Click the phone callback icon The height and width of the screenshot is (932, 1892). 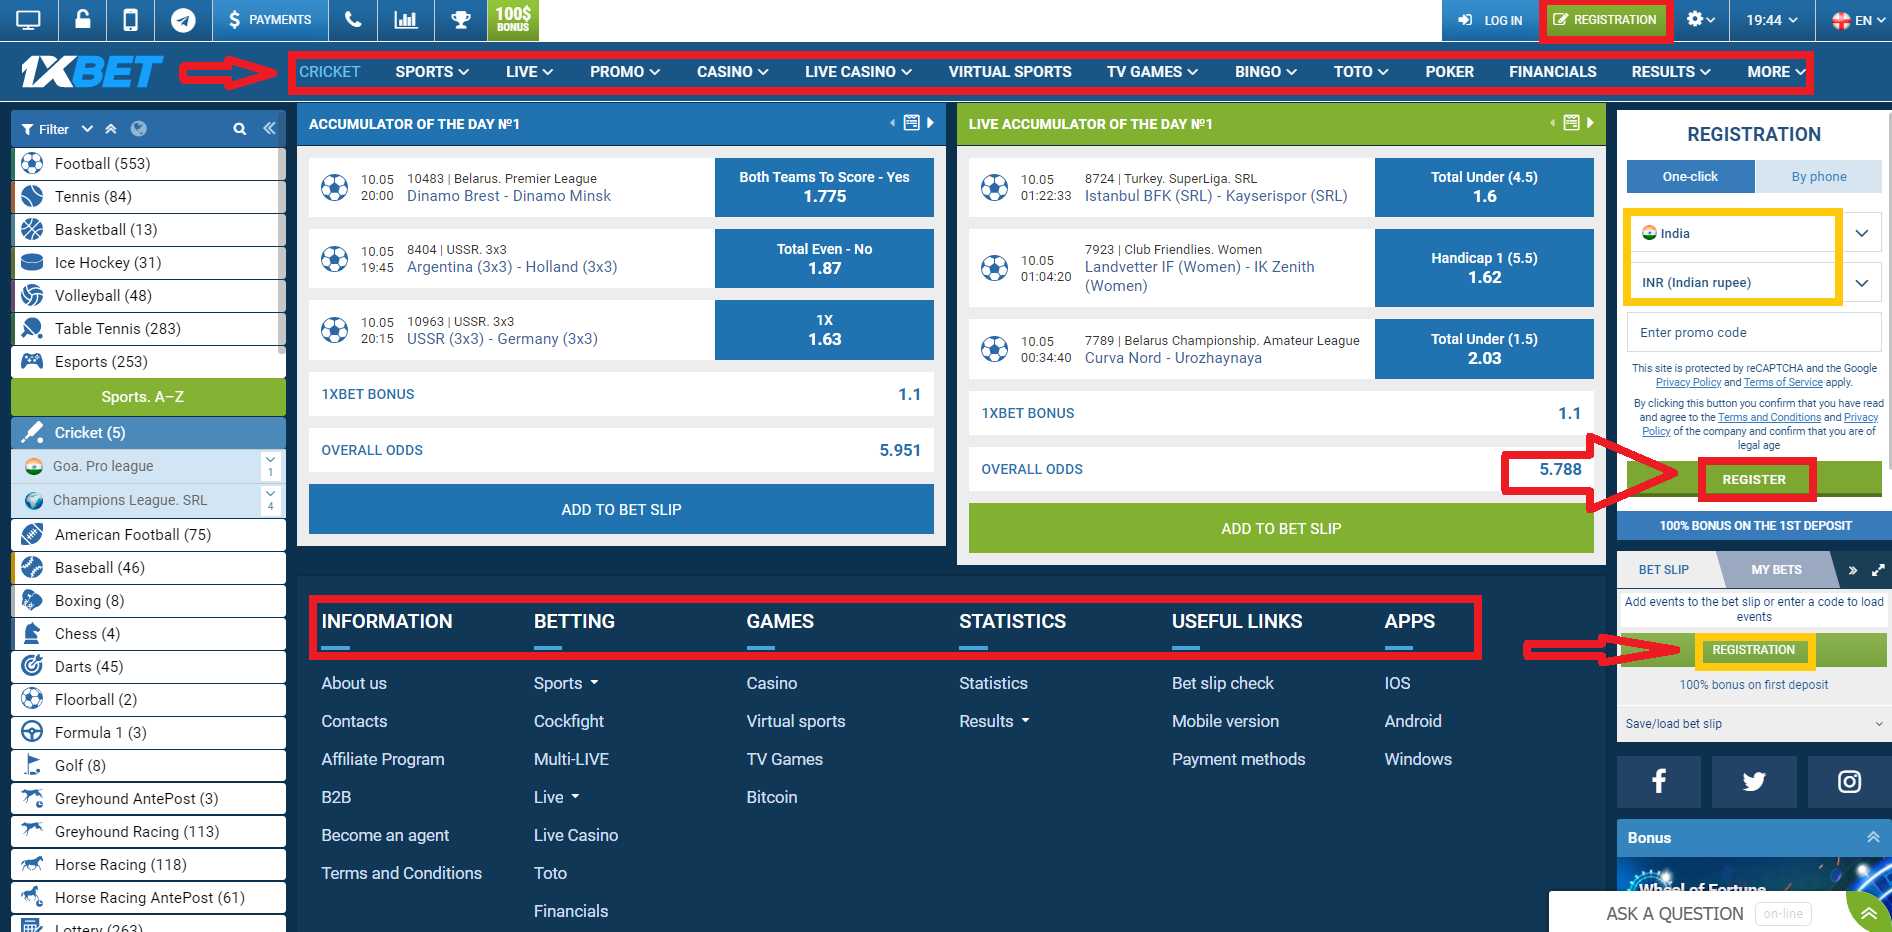[353, 20]
